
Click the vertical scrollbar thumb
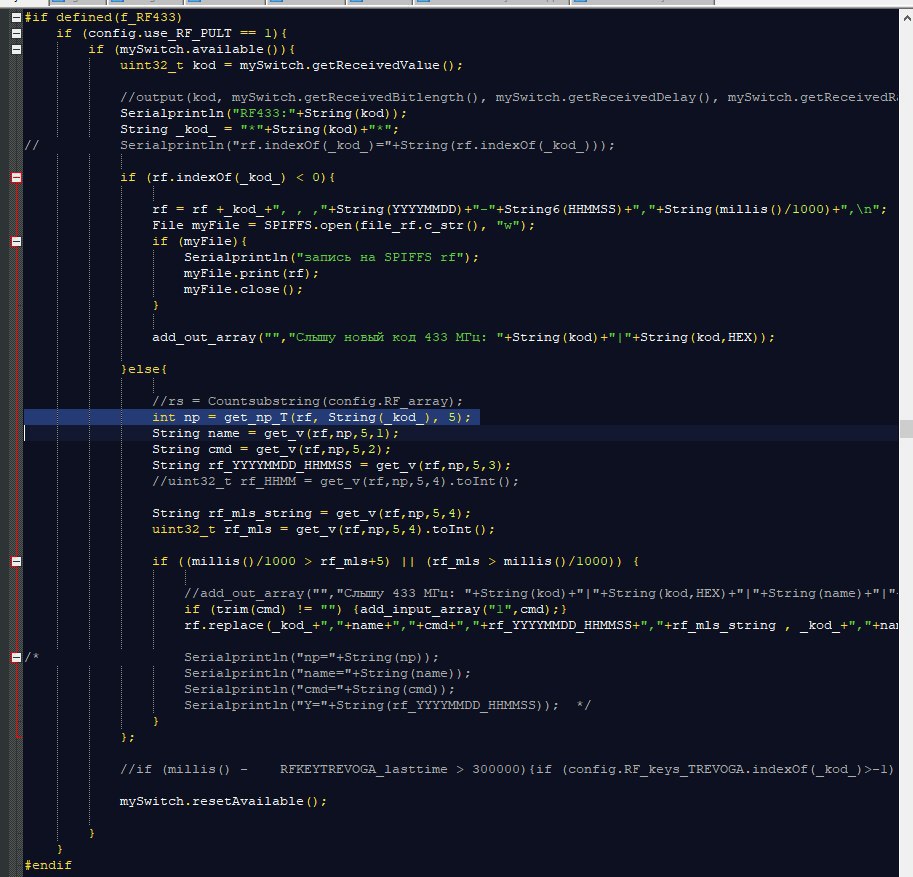click(907, 429)
